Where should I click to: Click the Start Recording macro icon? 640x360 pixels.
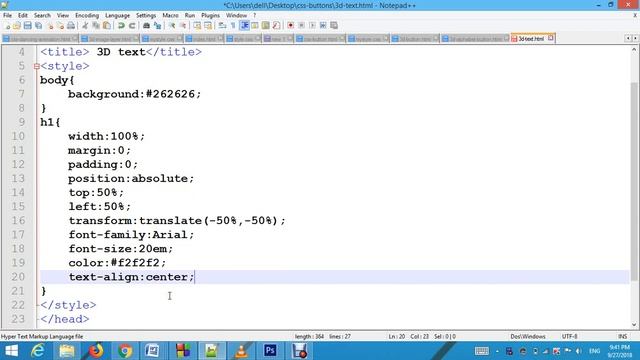[290, 26]
